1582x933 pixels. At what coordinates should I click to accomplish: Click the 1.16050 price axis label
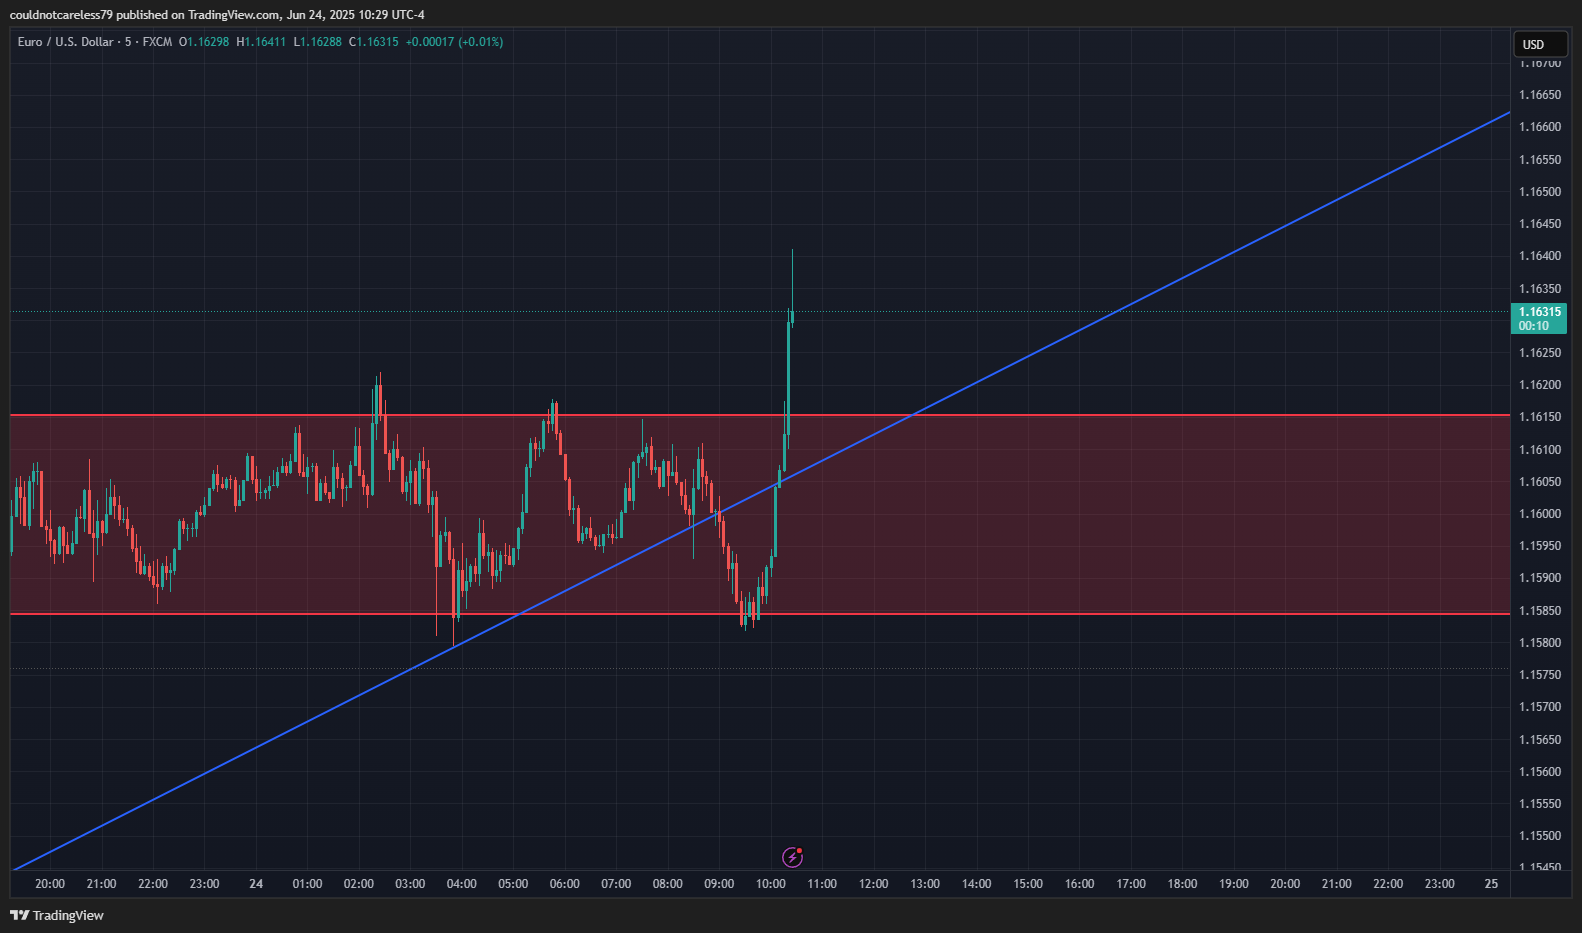[x=1539, y=482]
